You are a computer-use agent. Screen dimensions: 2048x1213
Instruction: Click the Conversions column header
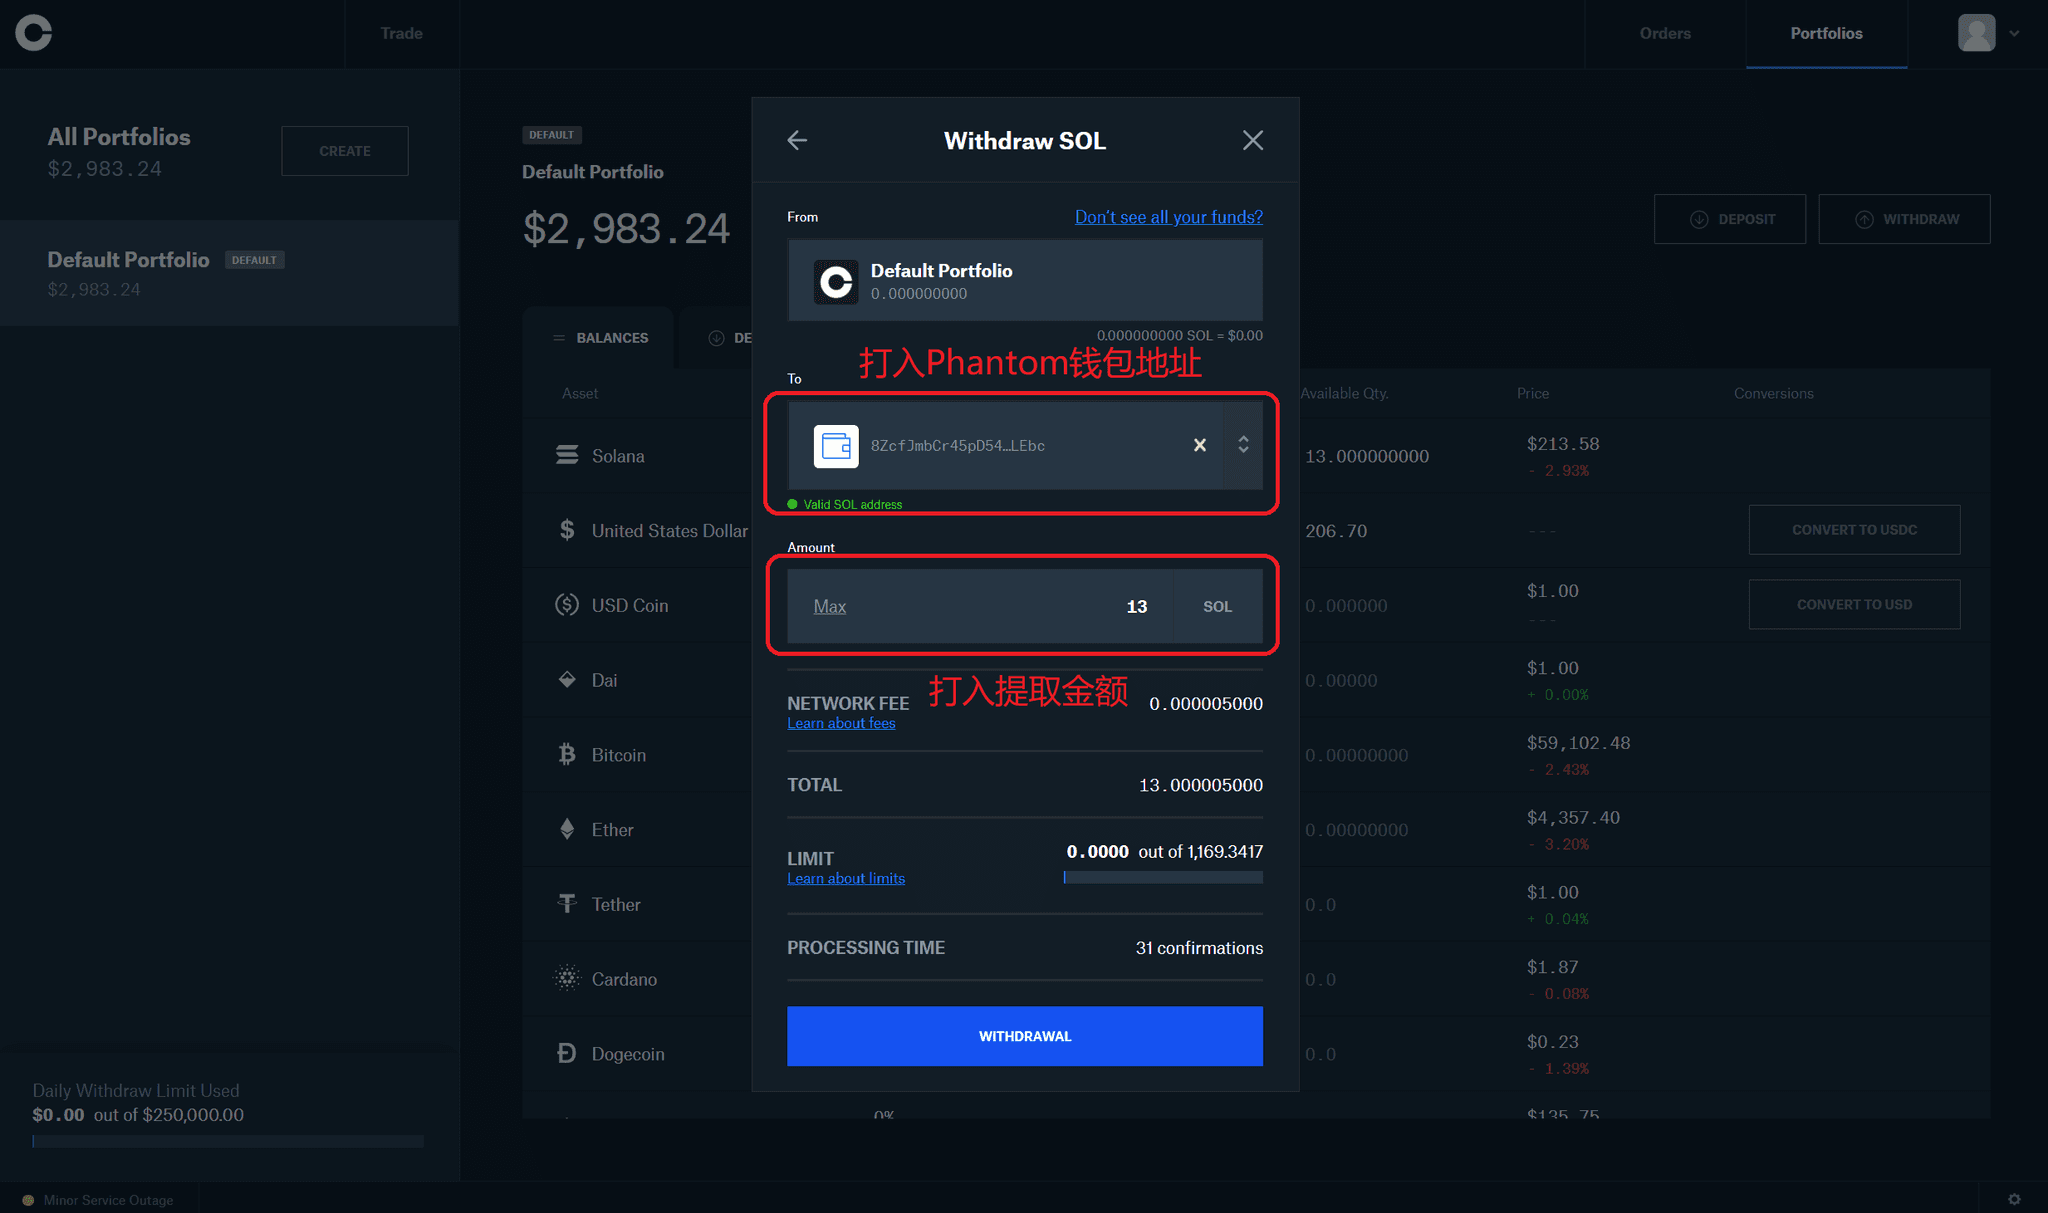coord(1773,393)
